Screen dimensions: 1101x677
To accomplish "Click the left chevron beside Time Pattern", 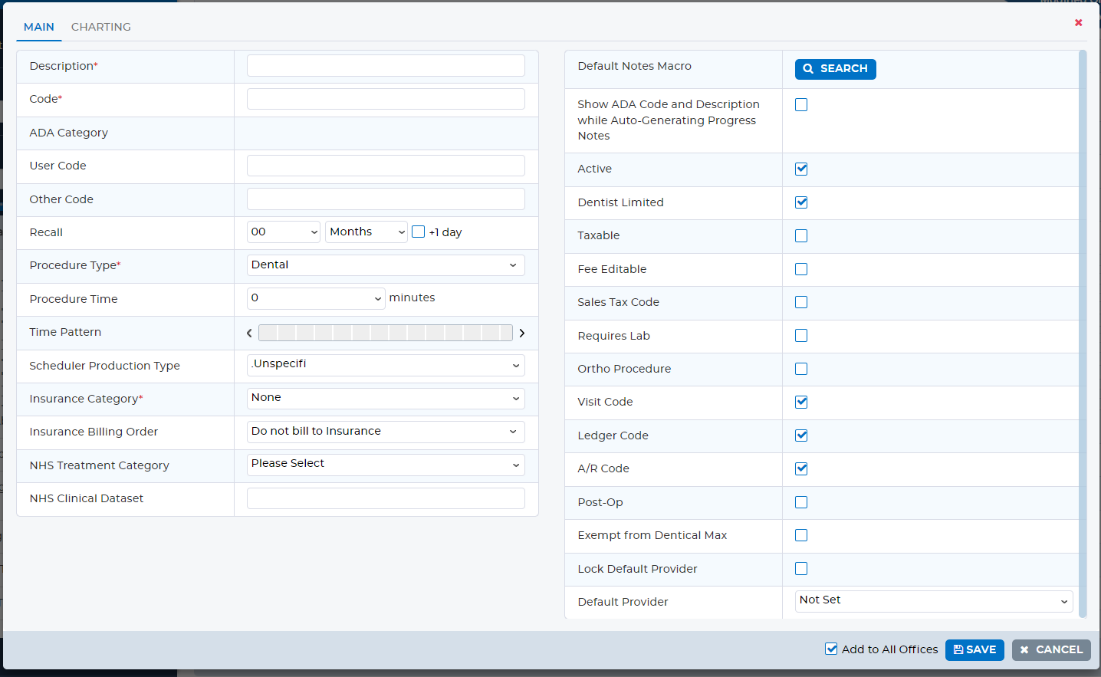I will click(248, 332).
